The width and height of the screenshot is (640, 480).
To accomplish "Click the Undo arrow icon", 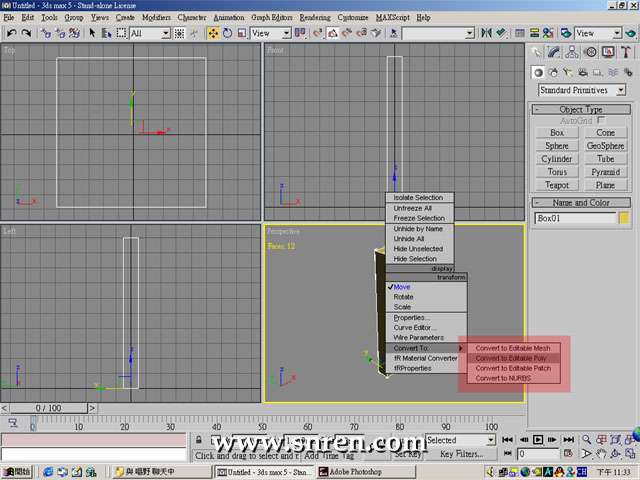I will [x=11, y=33].
